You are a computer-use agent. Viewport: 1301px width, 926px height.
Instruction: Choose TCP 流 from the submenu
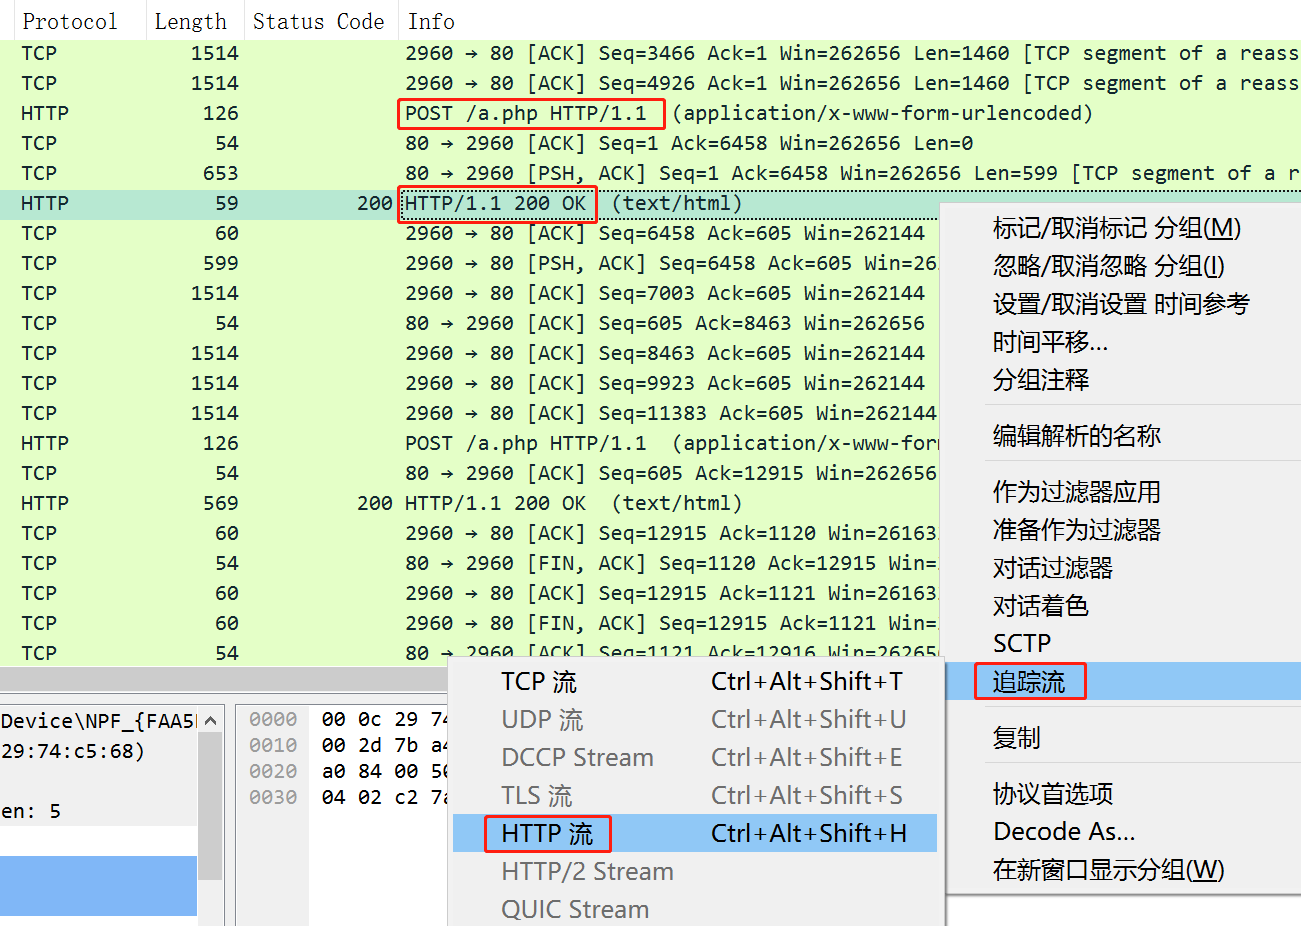(x=538, y=682)
